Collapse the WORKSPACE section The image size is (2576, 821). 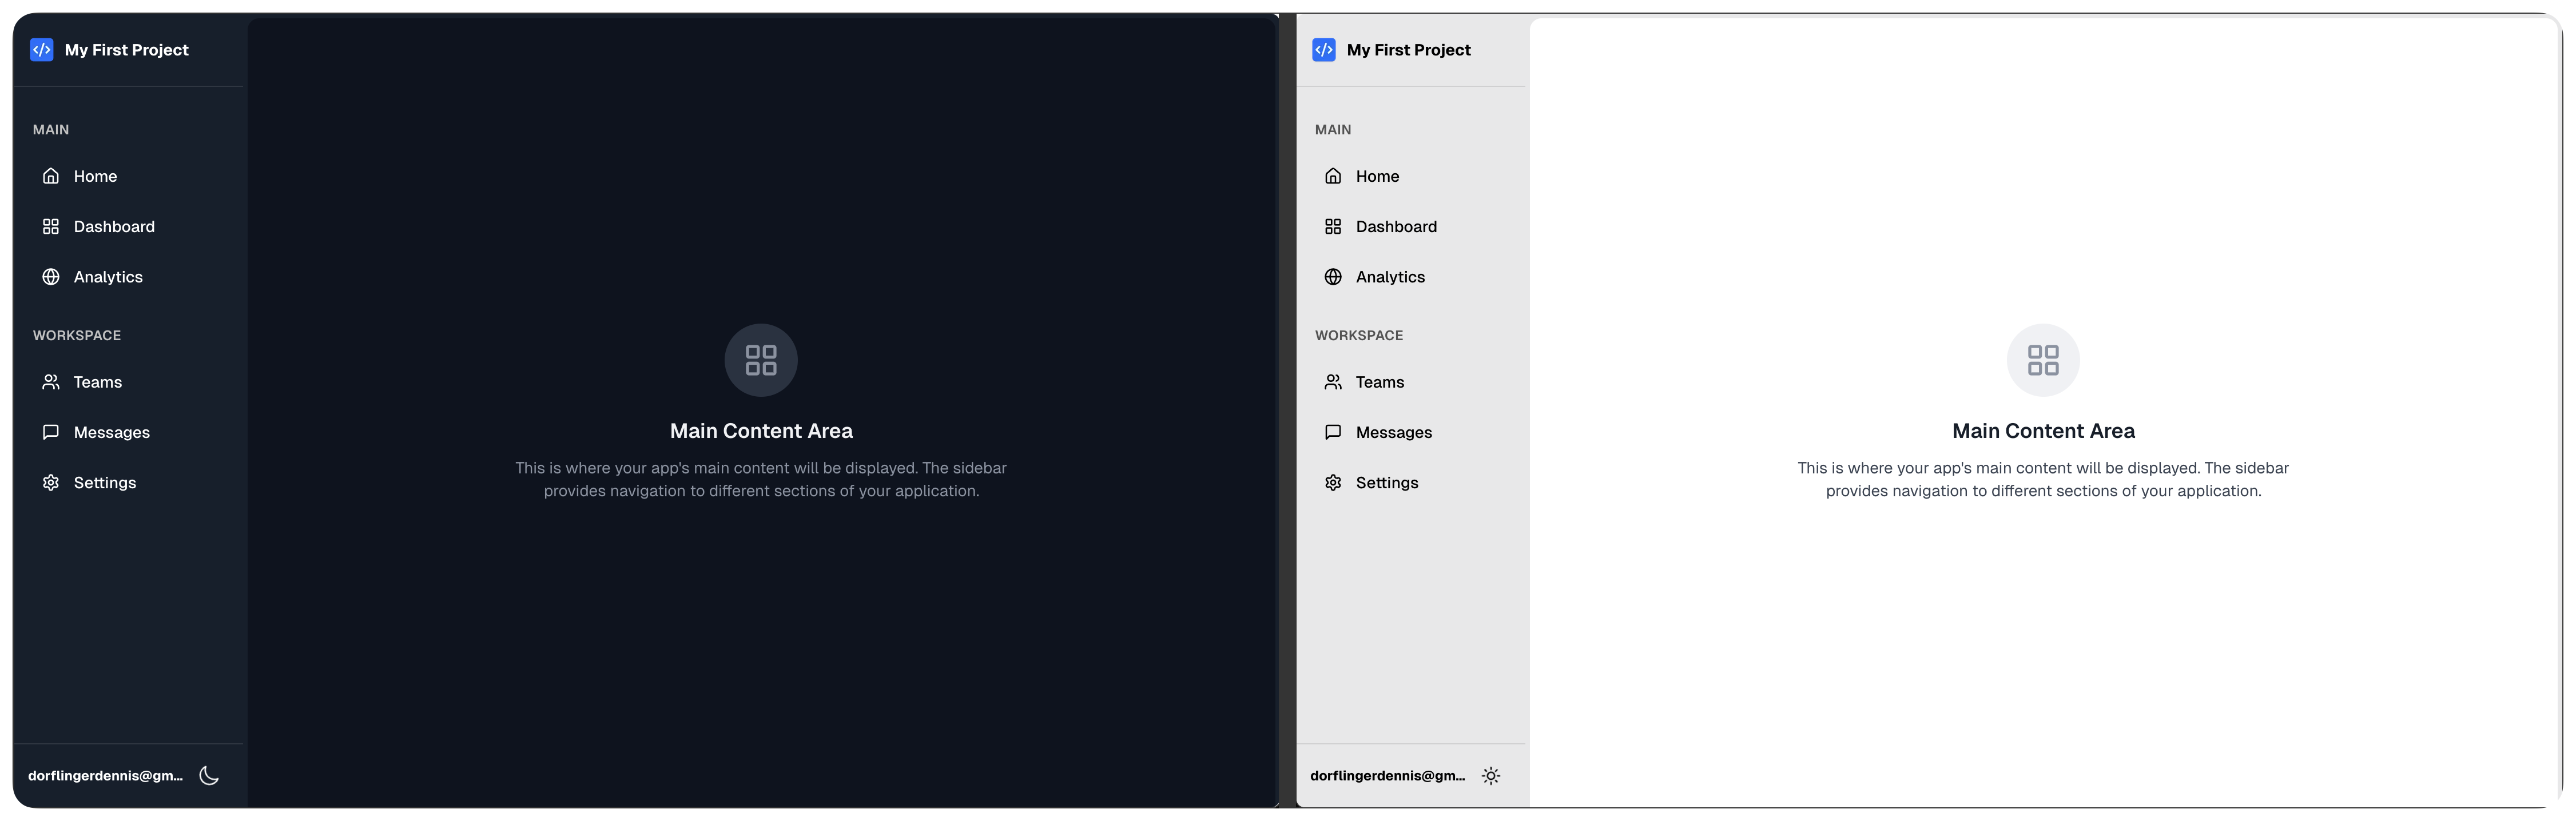tap(77, 335)
